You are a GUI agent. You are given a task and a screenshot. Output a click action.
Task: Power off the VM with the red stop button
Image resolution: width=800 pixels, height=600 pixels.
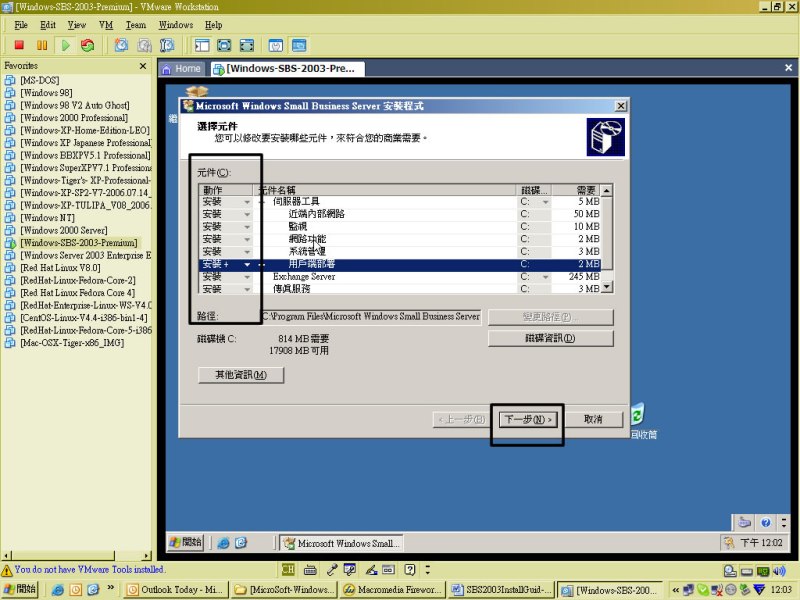coord(19,45)
